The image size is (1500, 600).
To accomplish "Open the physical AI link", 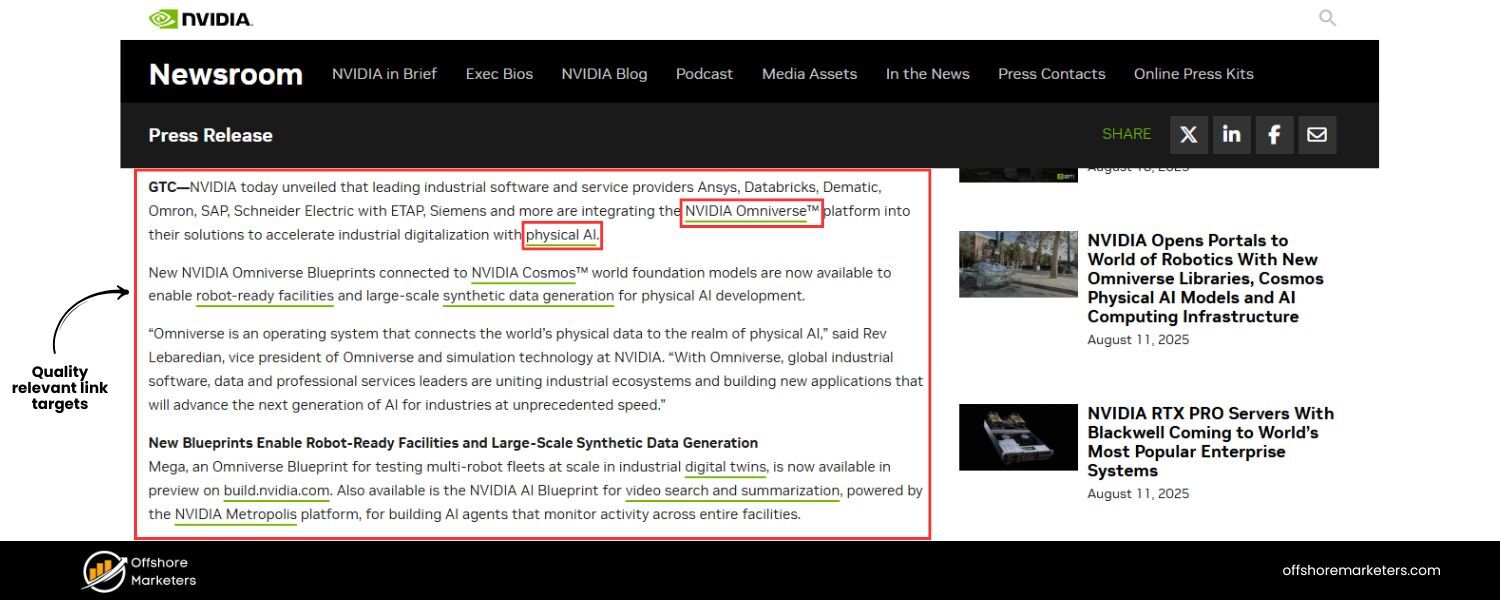I will point(562,235).
